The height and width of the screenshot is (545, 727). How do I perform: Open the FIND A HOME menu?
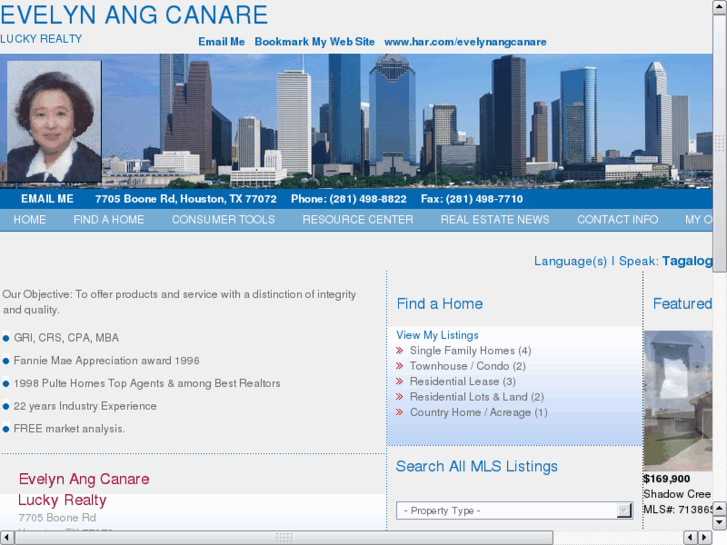108,219
